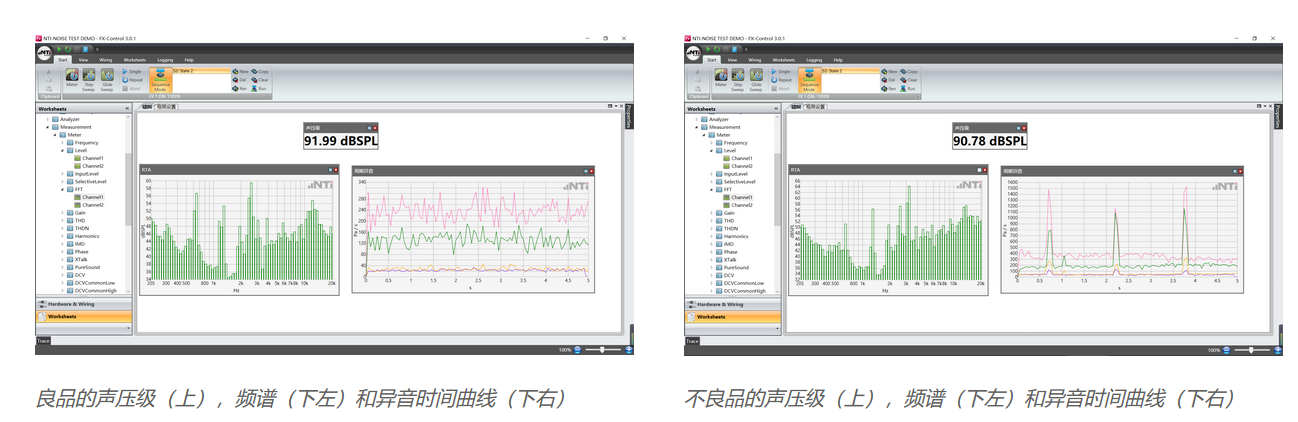Select Level Channel2 in left window tree

tap(93, 166)
